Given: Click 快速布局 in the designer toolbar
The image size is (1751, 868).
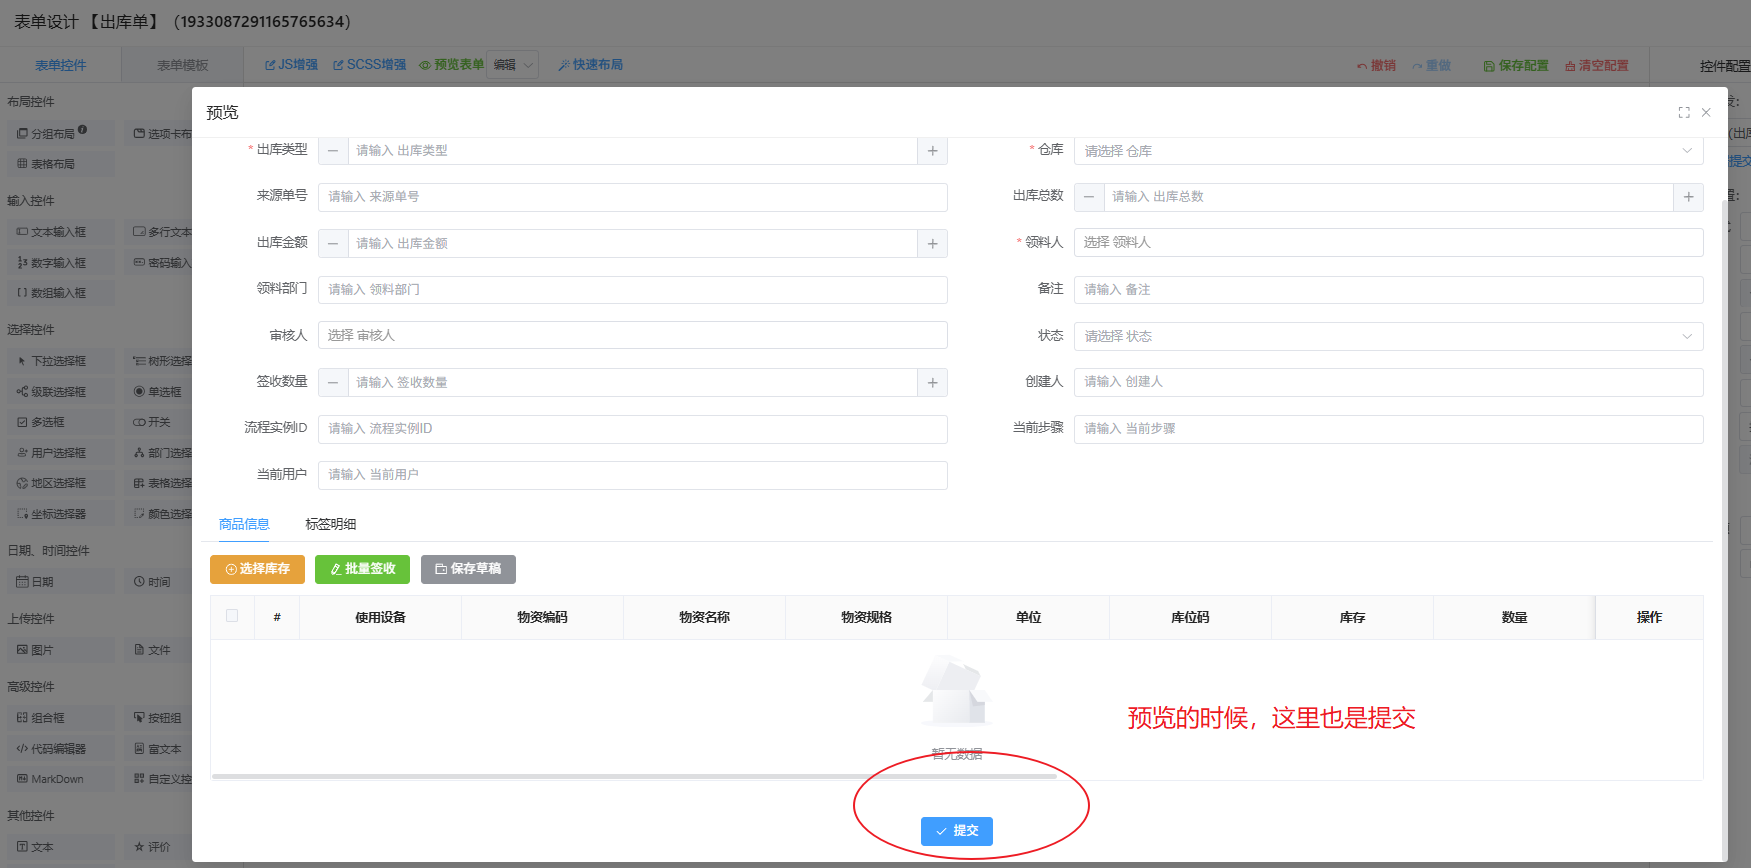Looking at the screenshot, I should [x=590, y=65].
